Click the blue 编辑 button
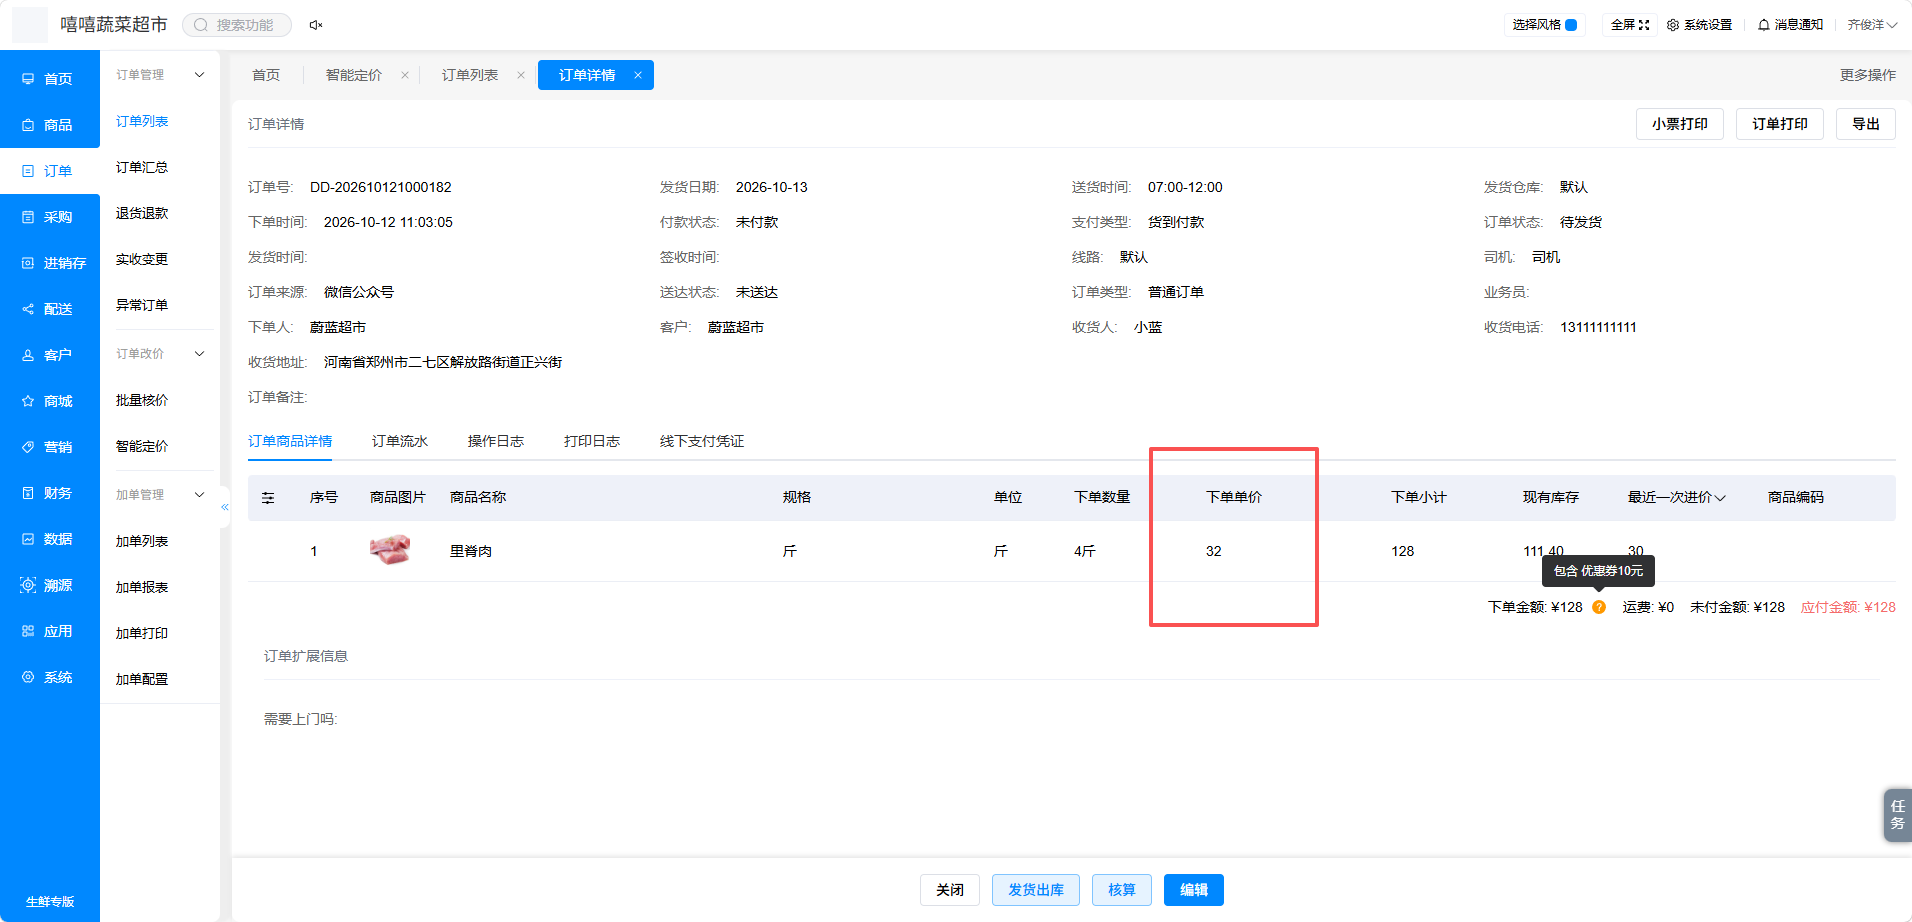 click(1194, 890)
